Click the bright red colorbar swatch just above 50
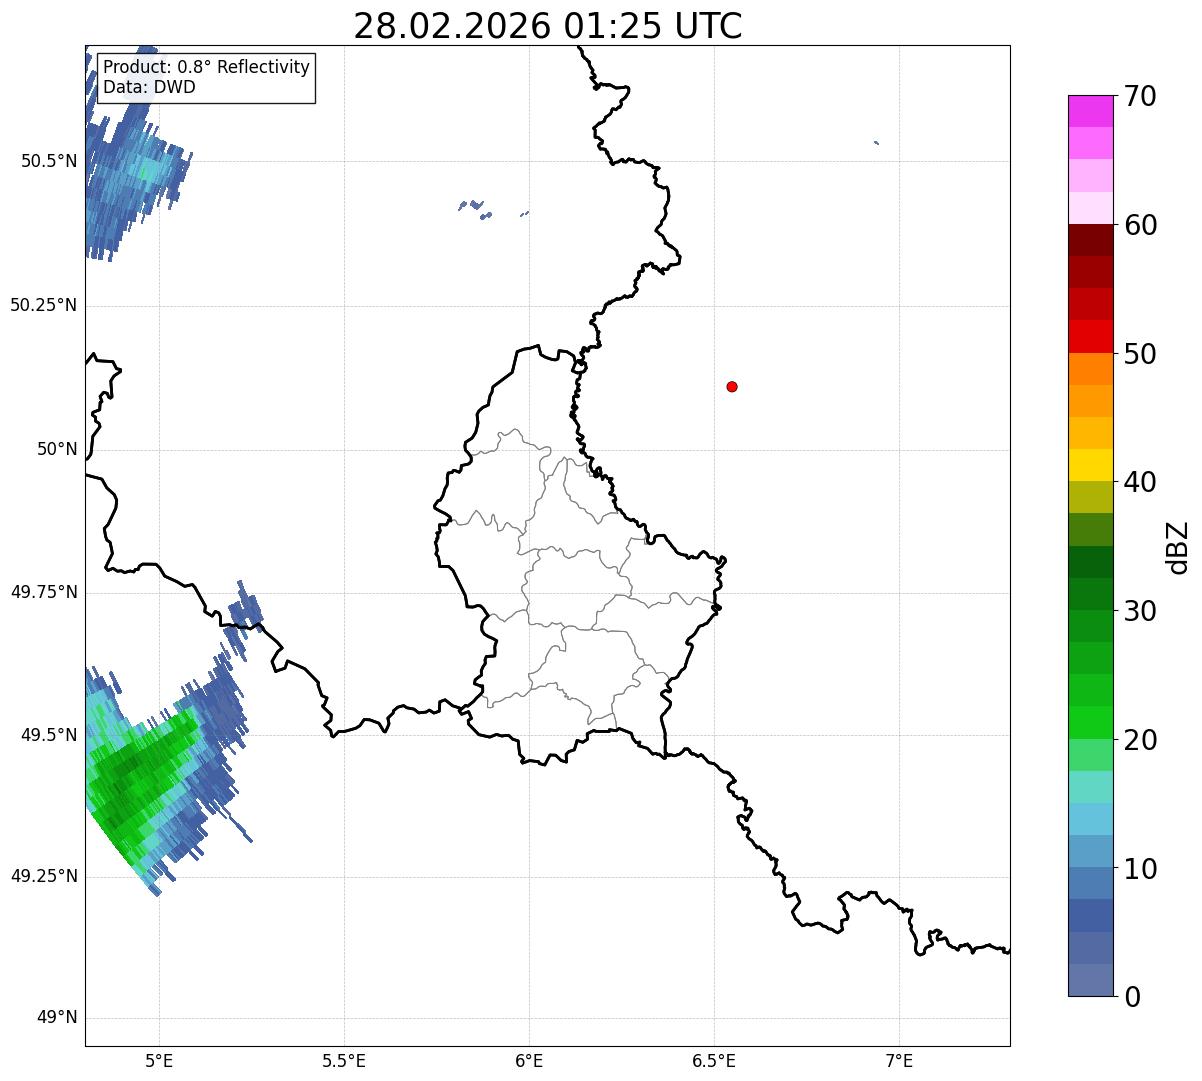 [1091, 337]
